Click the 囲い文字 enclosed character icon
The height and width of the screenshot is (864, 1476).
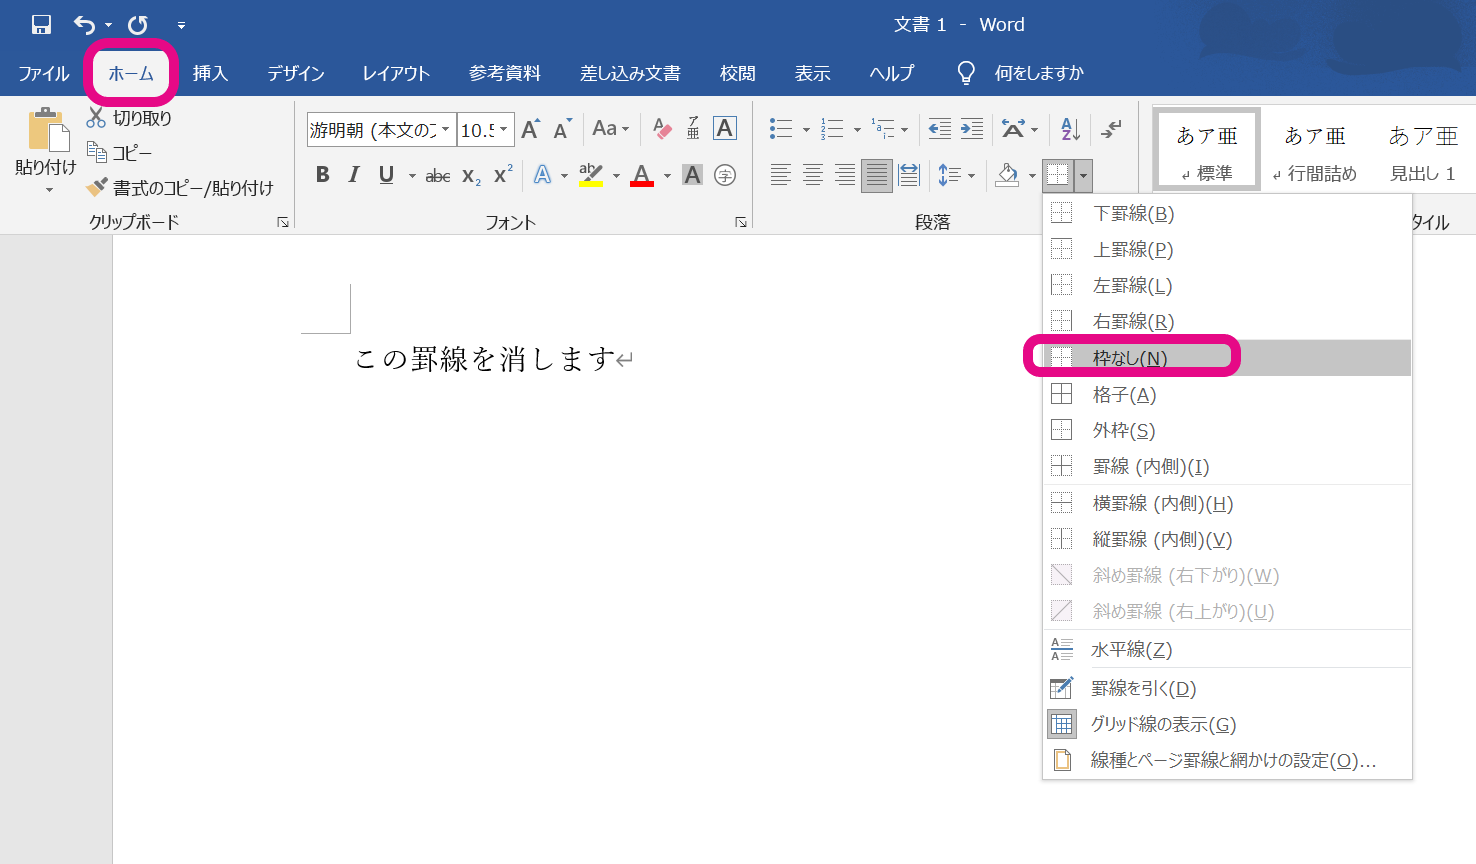coord(725,175)
